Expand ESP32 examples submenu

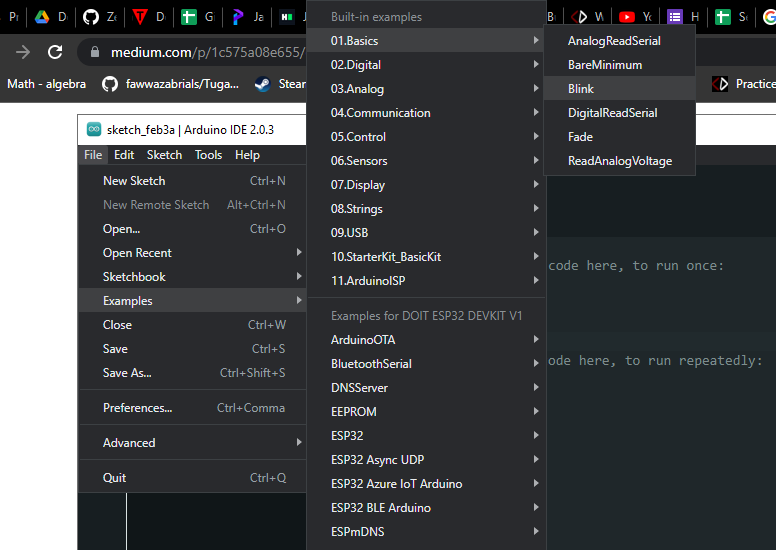point(426,436)
